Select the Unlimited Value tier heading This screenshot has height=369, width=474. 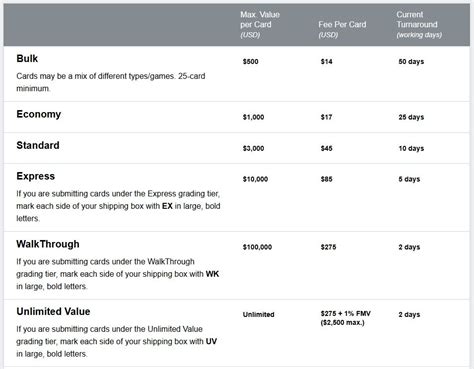tap(53, 312)
